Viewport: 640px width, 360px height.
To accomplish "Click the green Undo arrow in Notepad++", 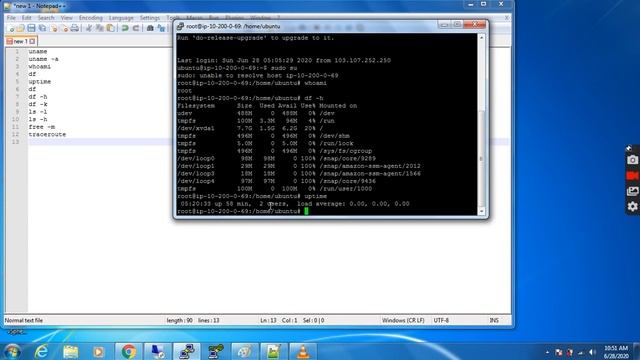I will click(125, 28).
